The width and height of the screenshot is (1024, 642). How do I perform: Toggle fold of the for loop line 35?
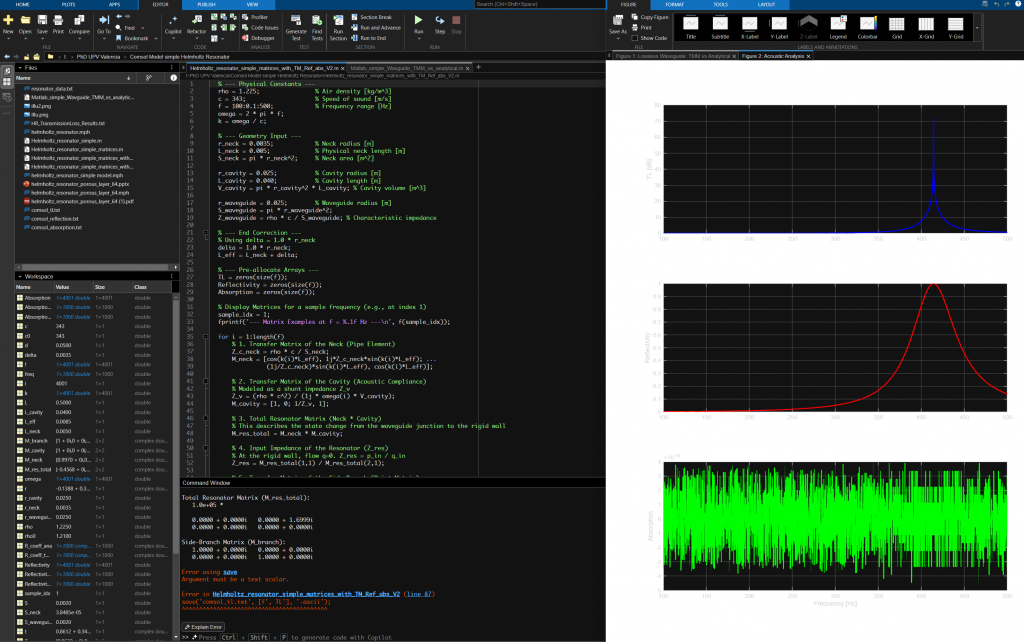pos(206,337)
